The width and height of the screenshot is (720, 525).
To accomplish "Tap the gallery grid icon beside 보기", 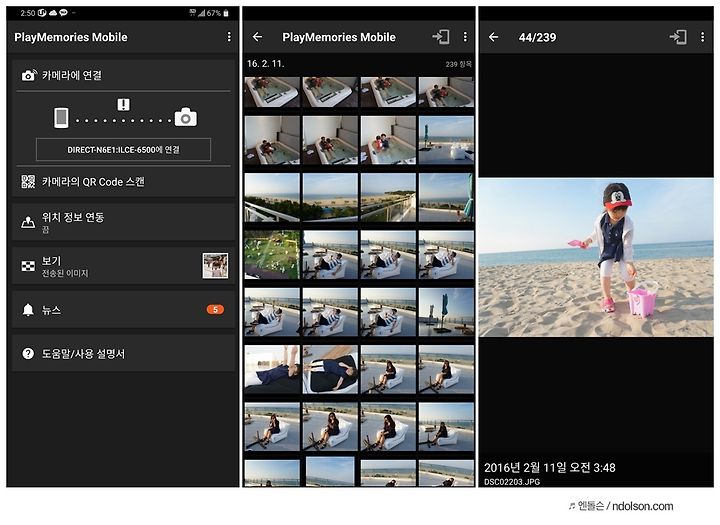I will [28, 266].
